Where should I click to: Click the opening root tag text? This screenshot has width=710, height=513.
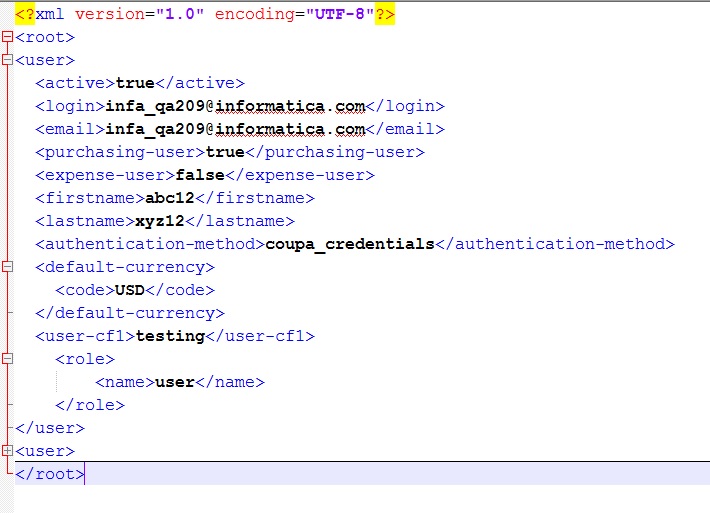[45, 37]
